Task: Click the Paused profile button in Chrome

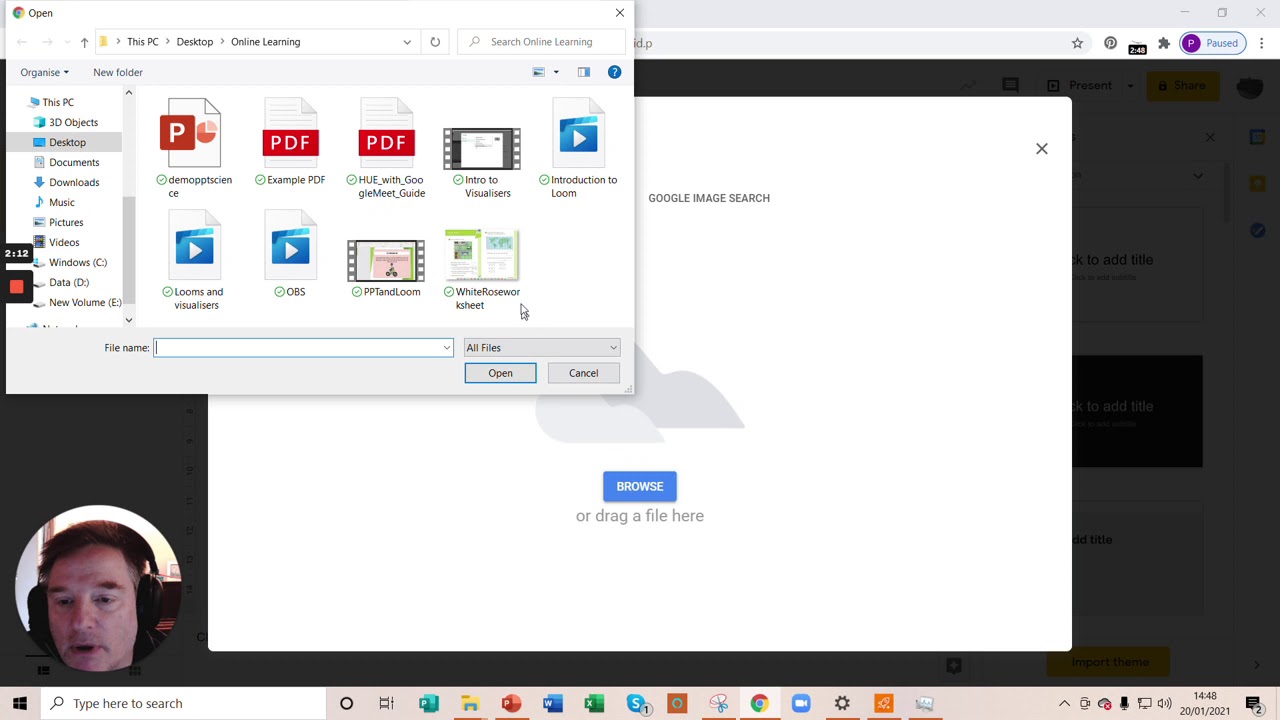Action: (x=1212, y=43)
